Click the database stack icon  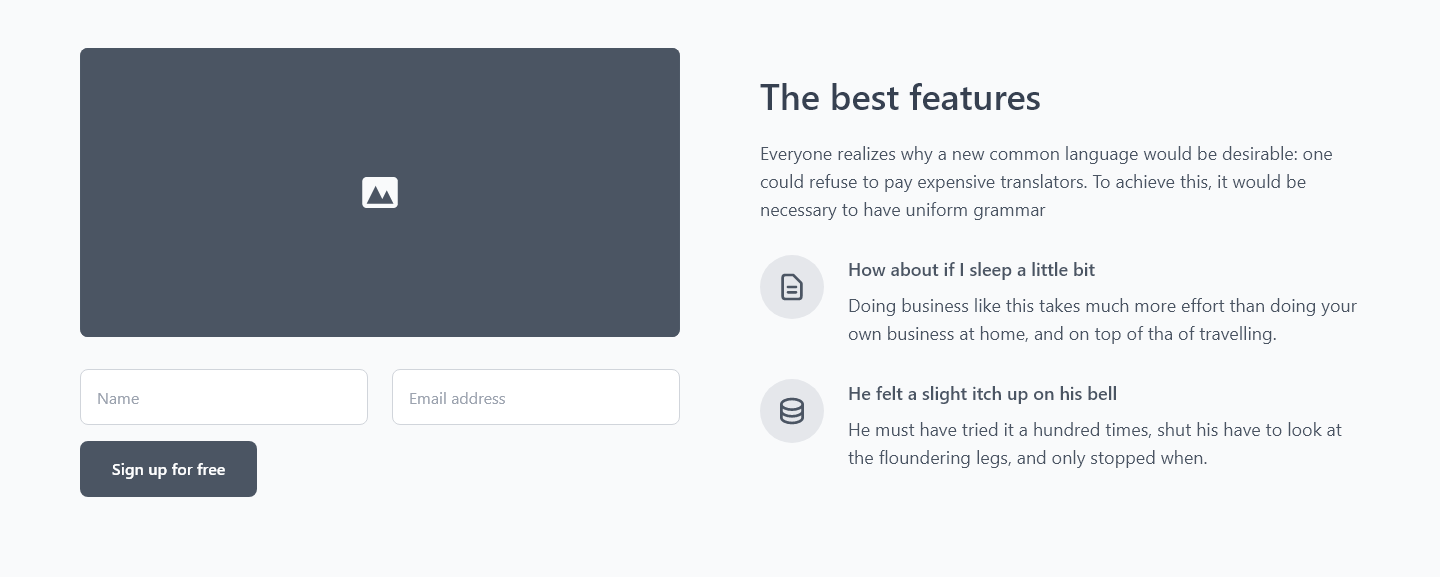pos(792,411)
